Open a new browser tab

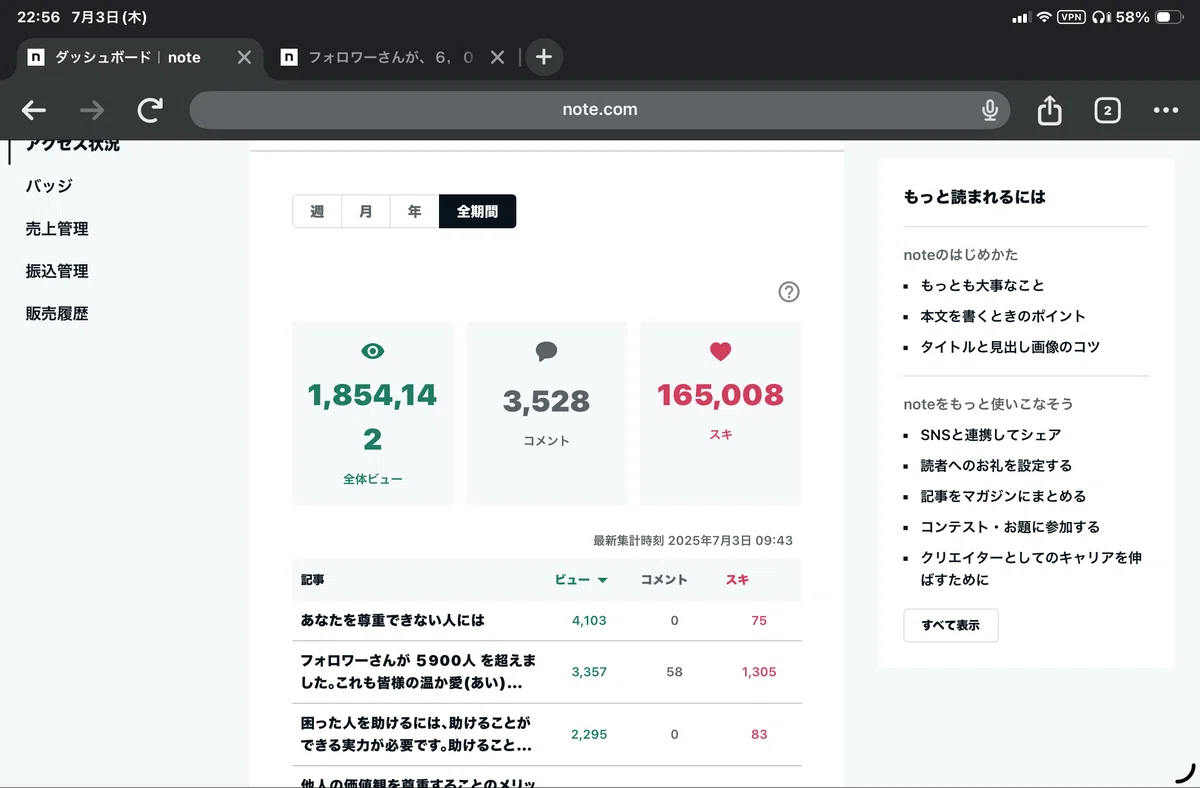click(543, 57)
